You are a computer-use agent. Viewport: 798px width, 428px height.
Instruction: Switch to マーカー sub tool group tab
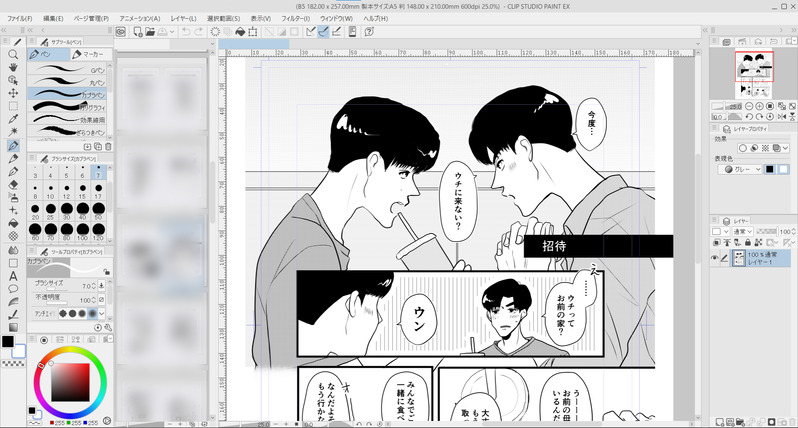pos(91,54)
